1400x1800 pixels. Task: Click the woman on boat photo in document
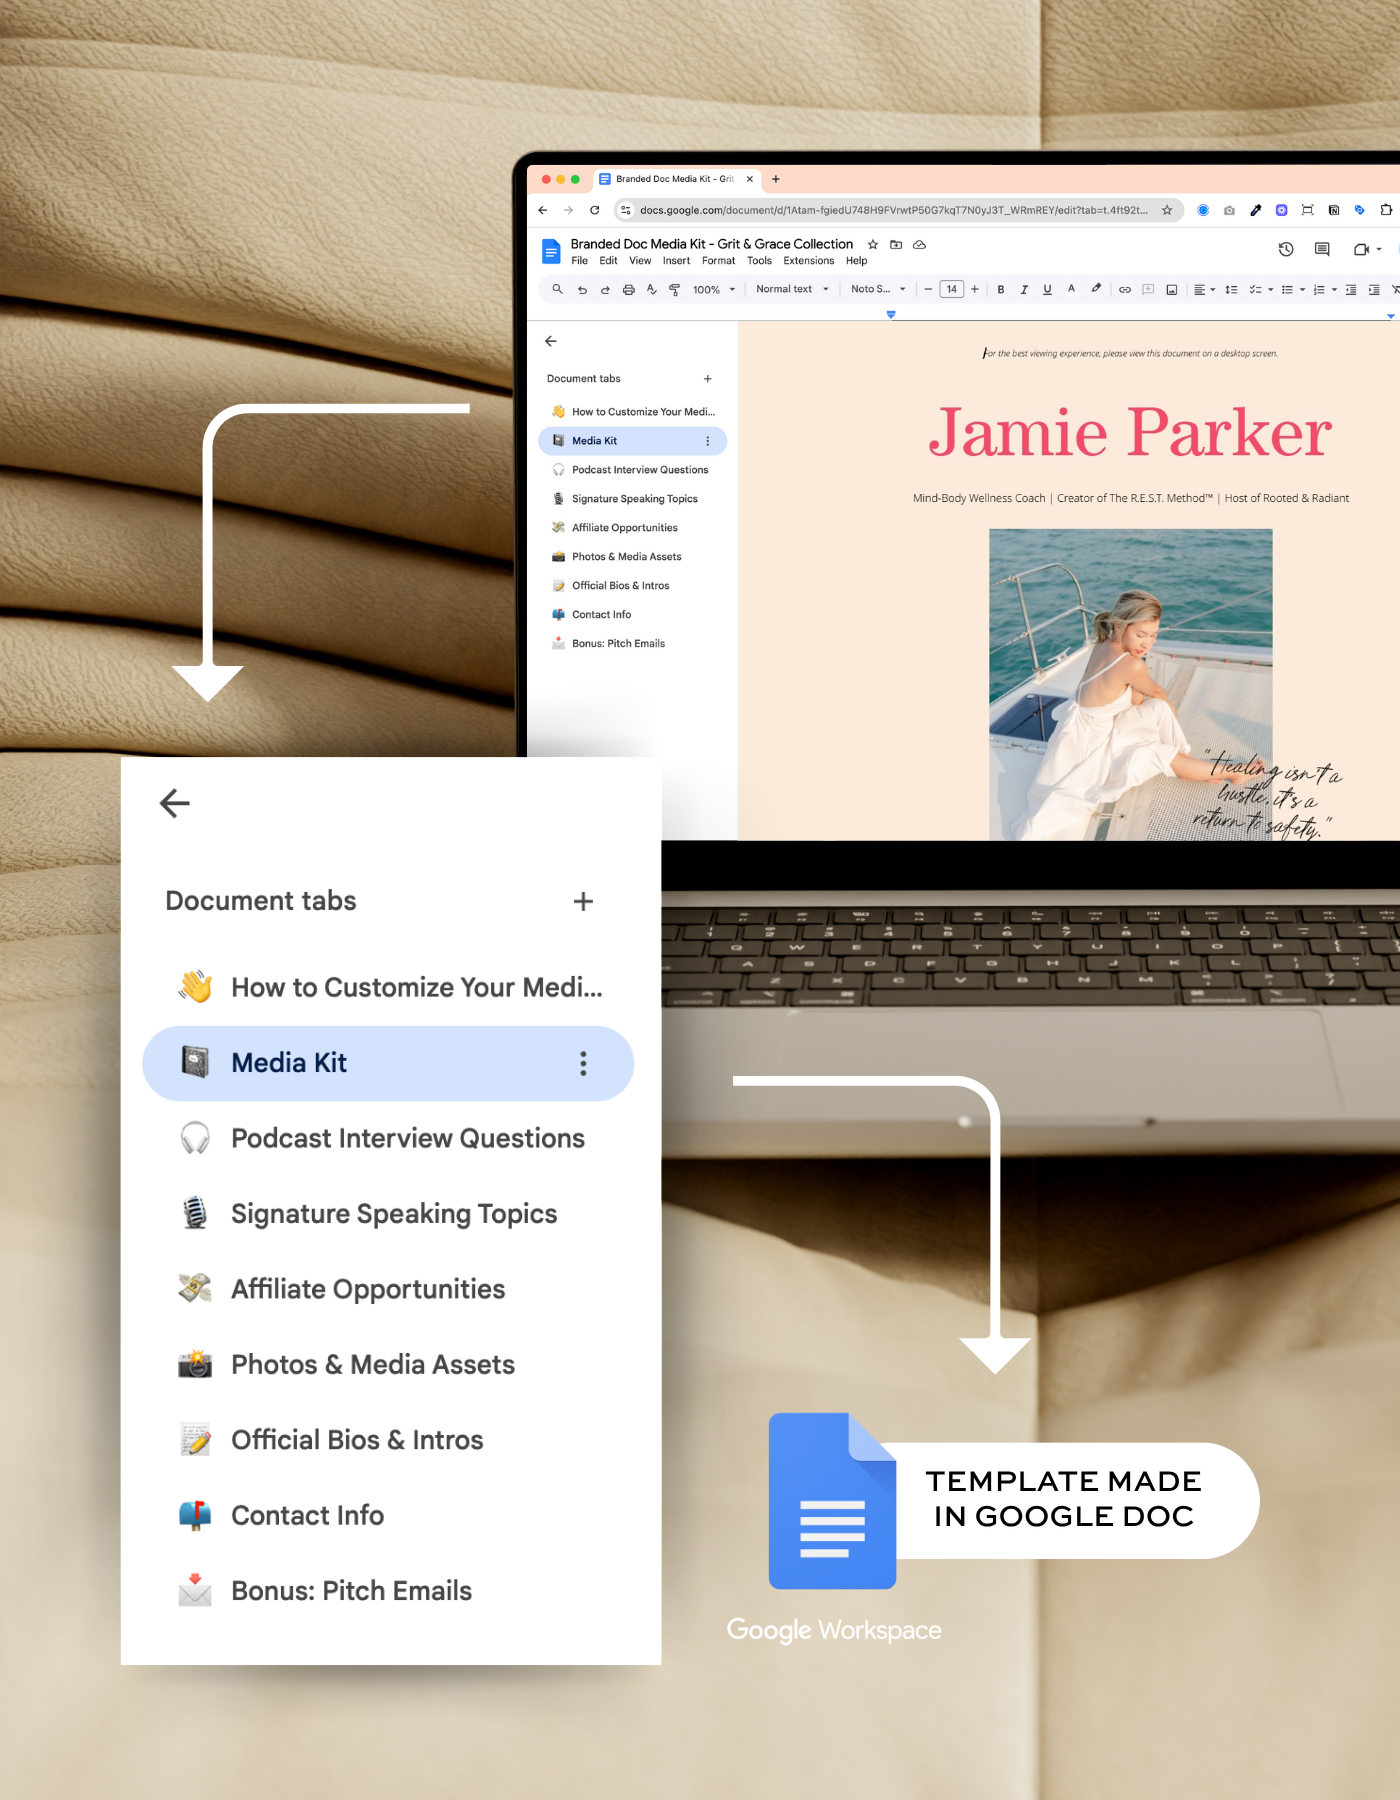pos(1131,684)
